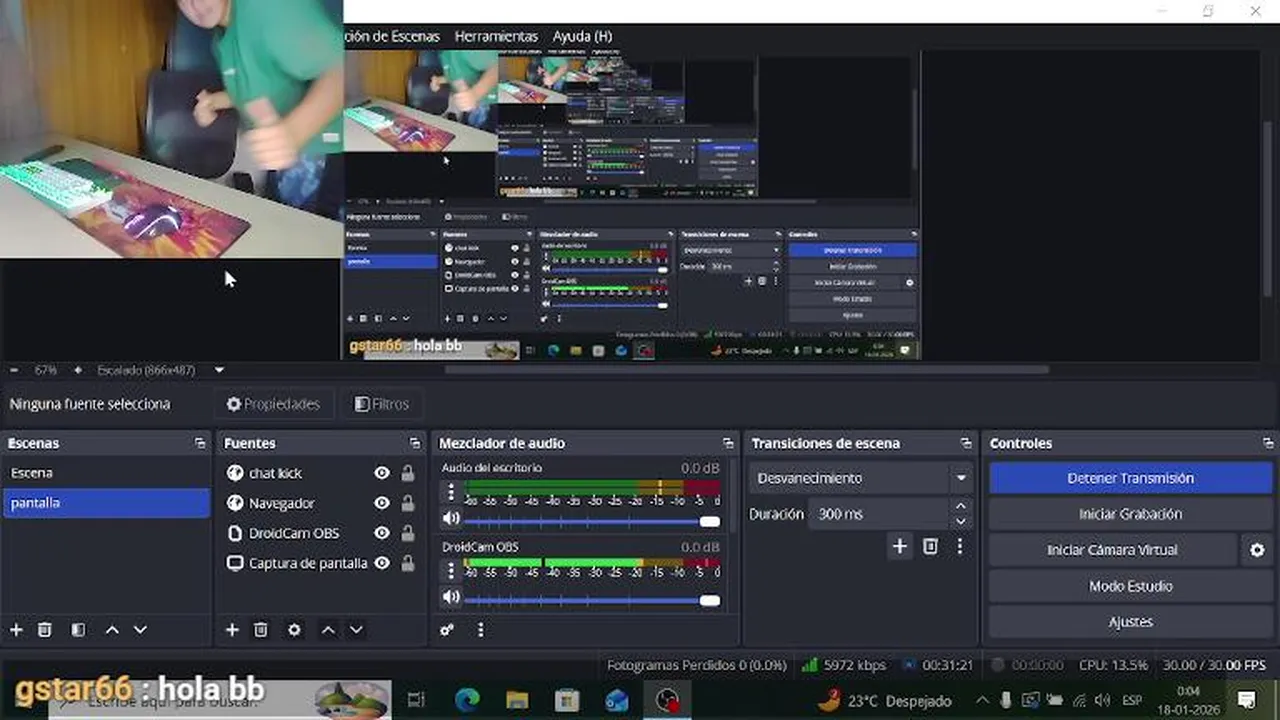This screenshot has height=720, width=1280.
Task: Open Ajustes settings button
Action: point(1130,622)
